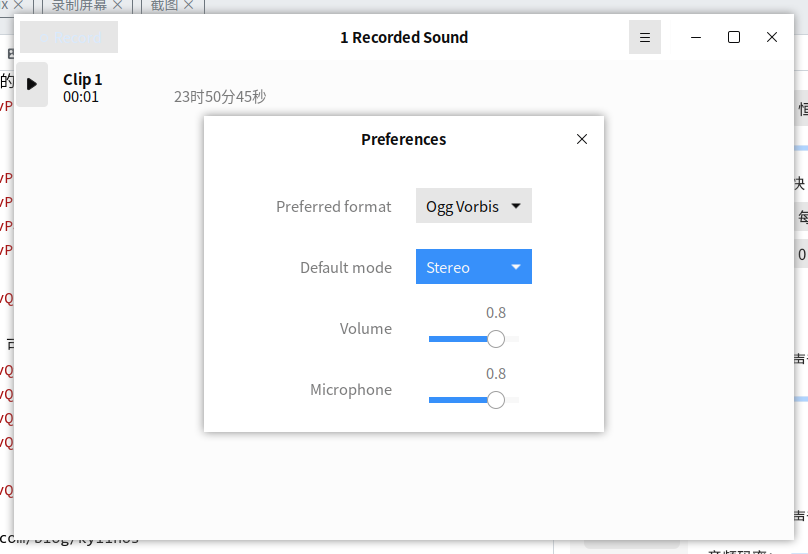This screenshot has width=808, height=554.
Task: Maximize the Sound Recorder window
Action: point(734,37)
